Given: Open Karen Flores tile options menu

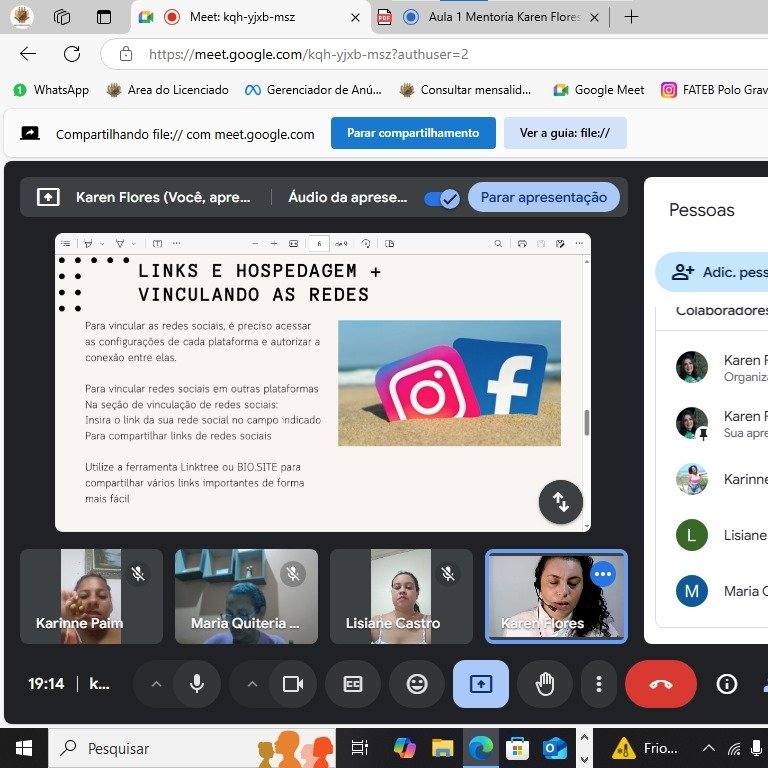Looking at the screenshot, I should (603, 574).
